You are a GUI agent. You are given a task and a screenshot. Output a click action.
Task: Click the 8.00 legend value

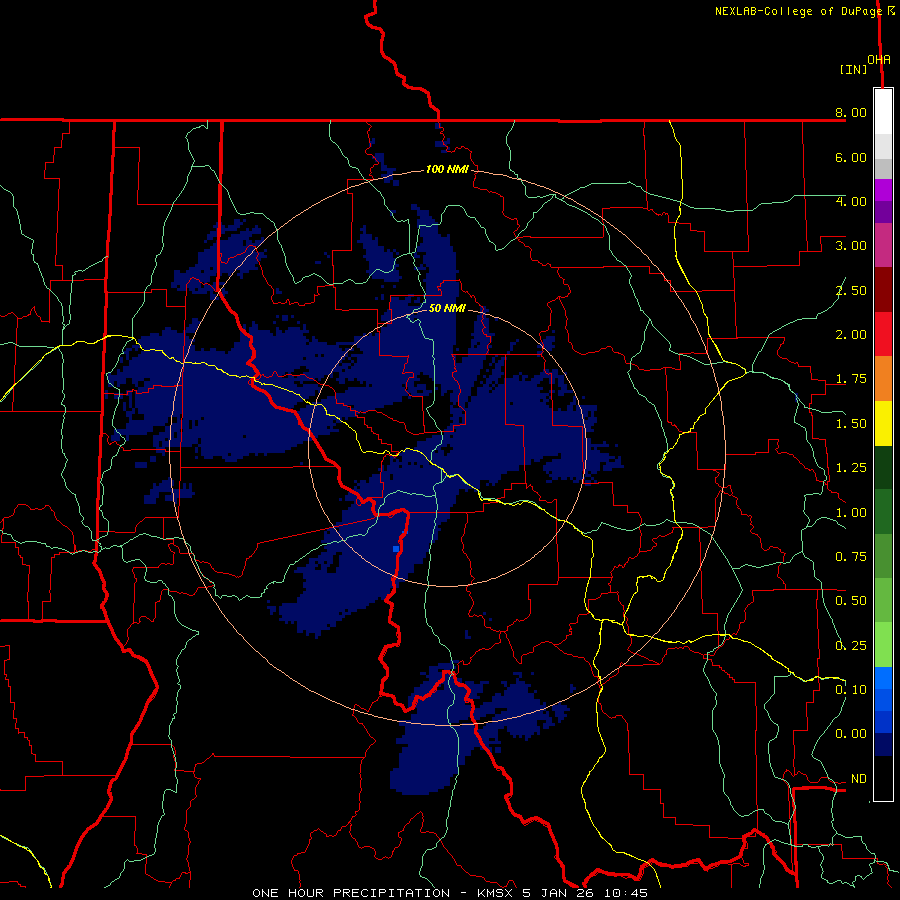click(851, 112)
